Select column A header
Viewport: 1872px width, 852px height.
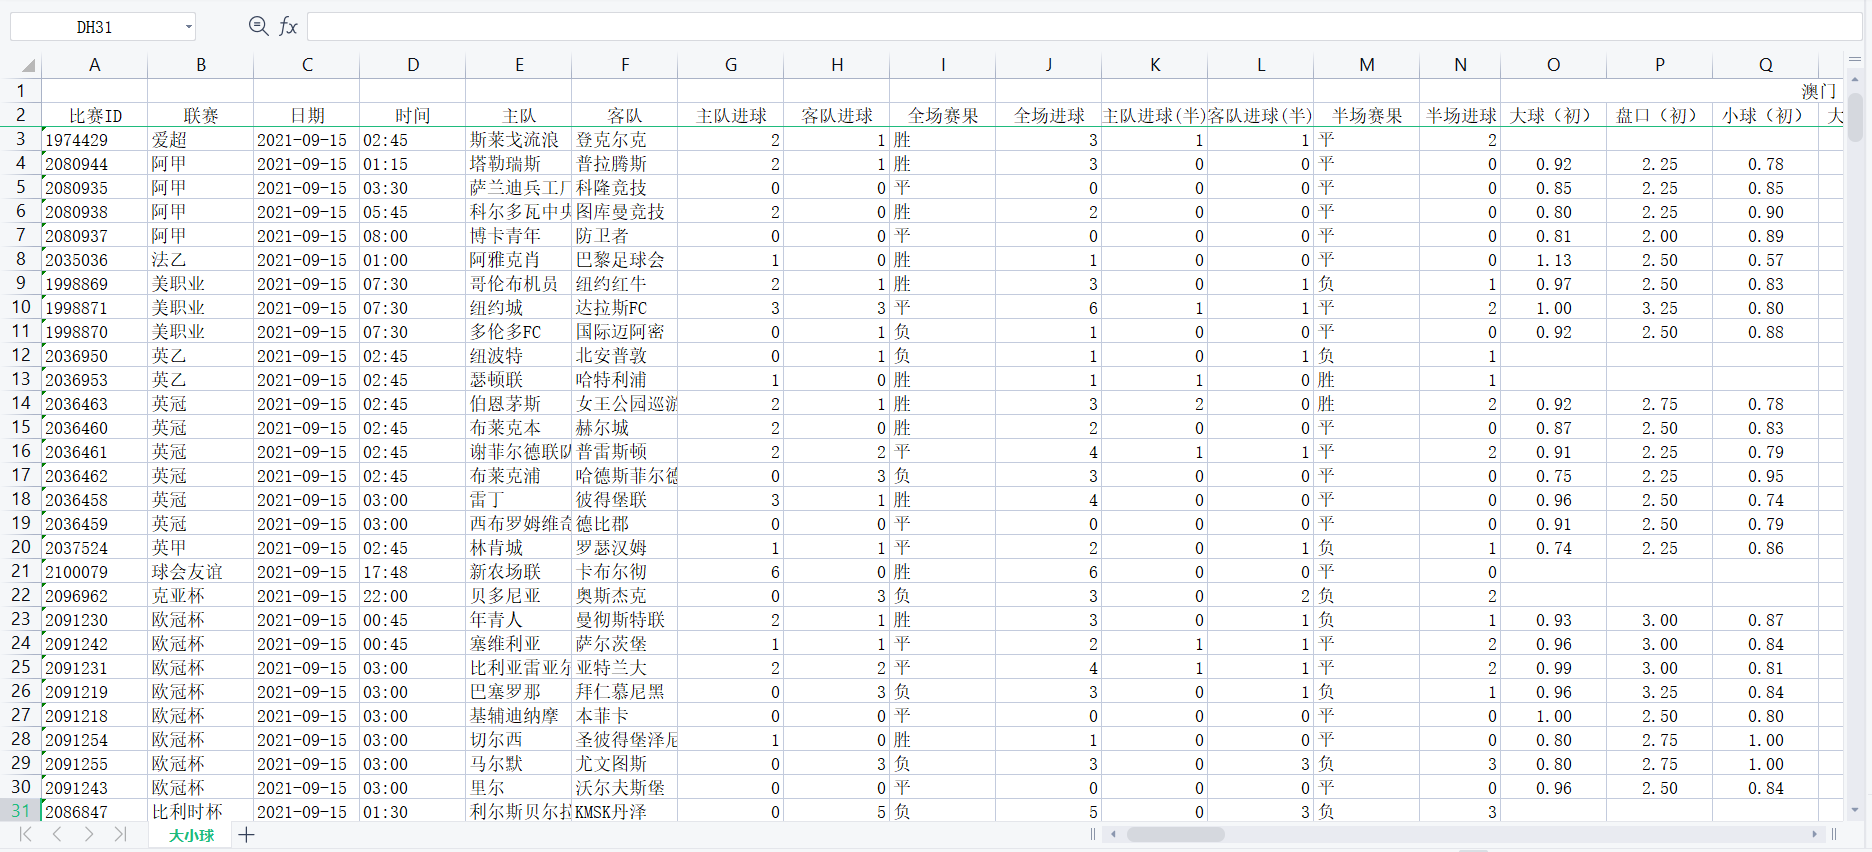coord(94,65)
